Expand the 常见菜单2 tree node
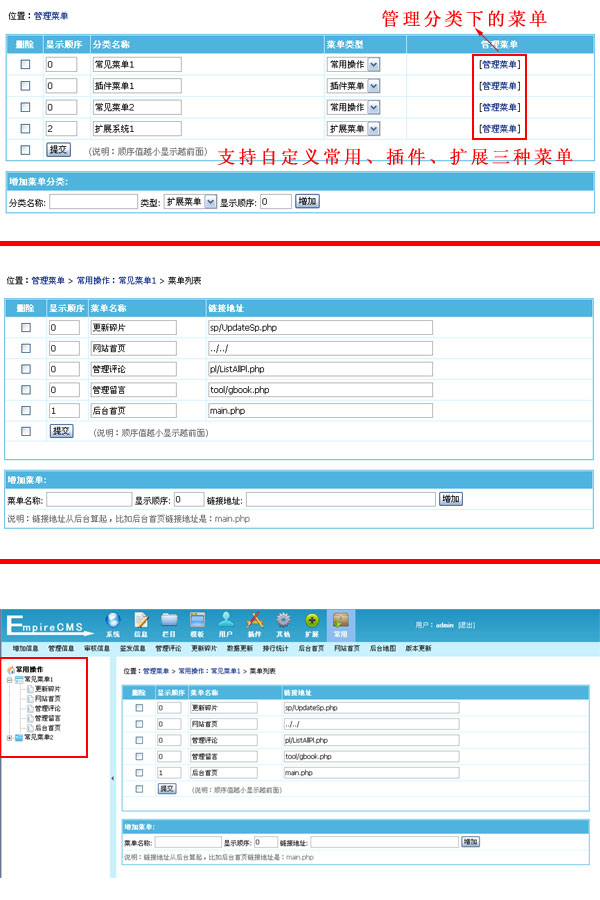The width and height of the screenshot is (600, 900). pos(10,738)
